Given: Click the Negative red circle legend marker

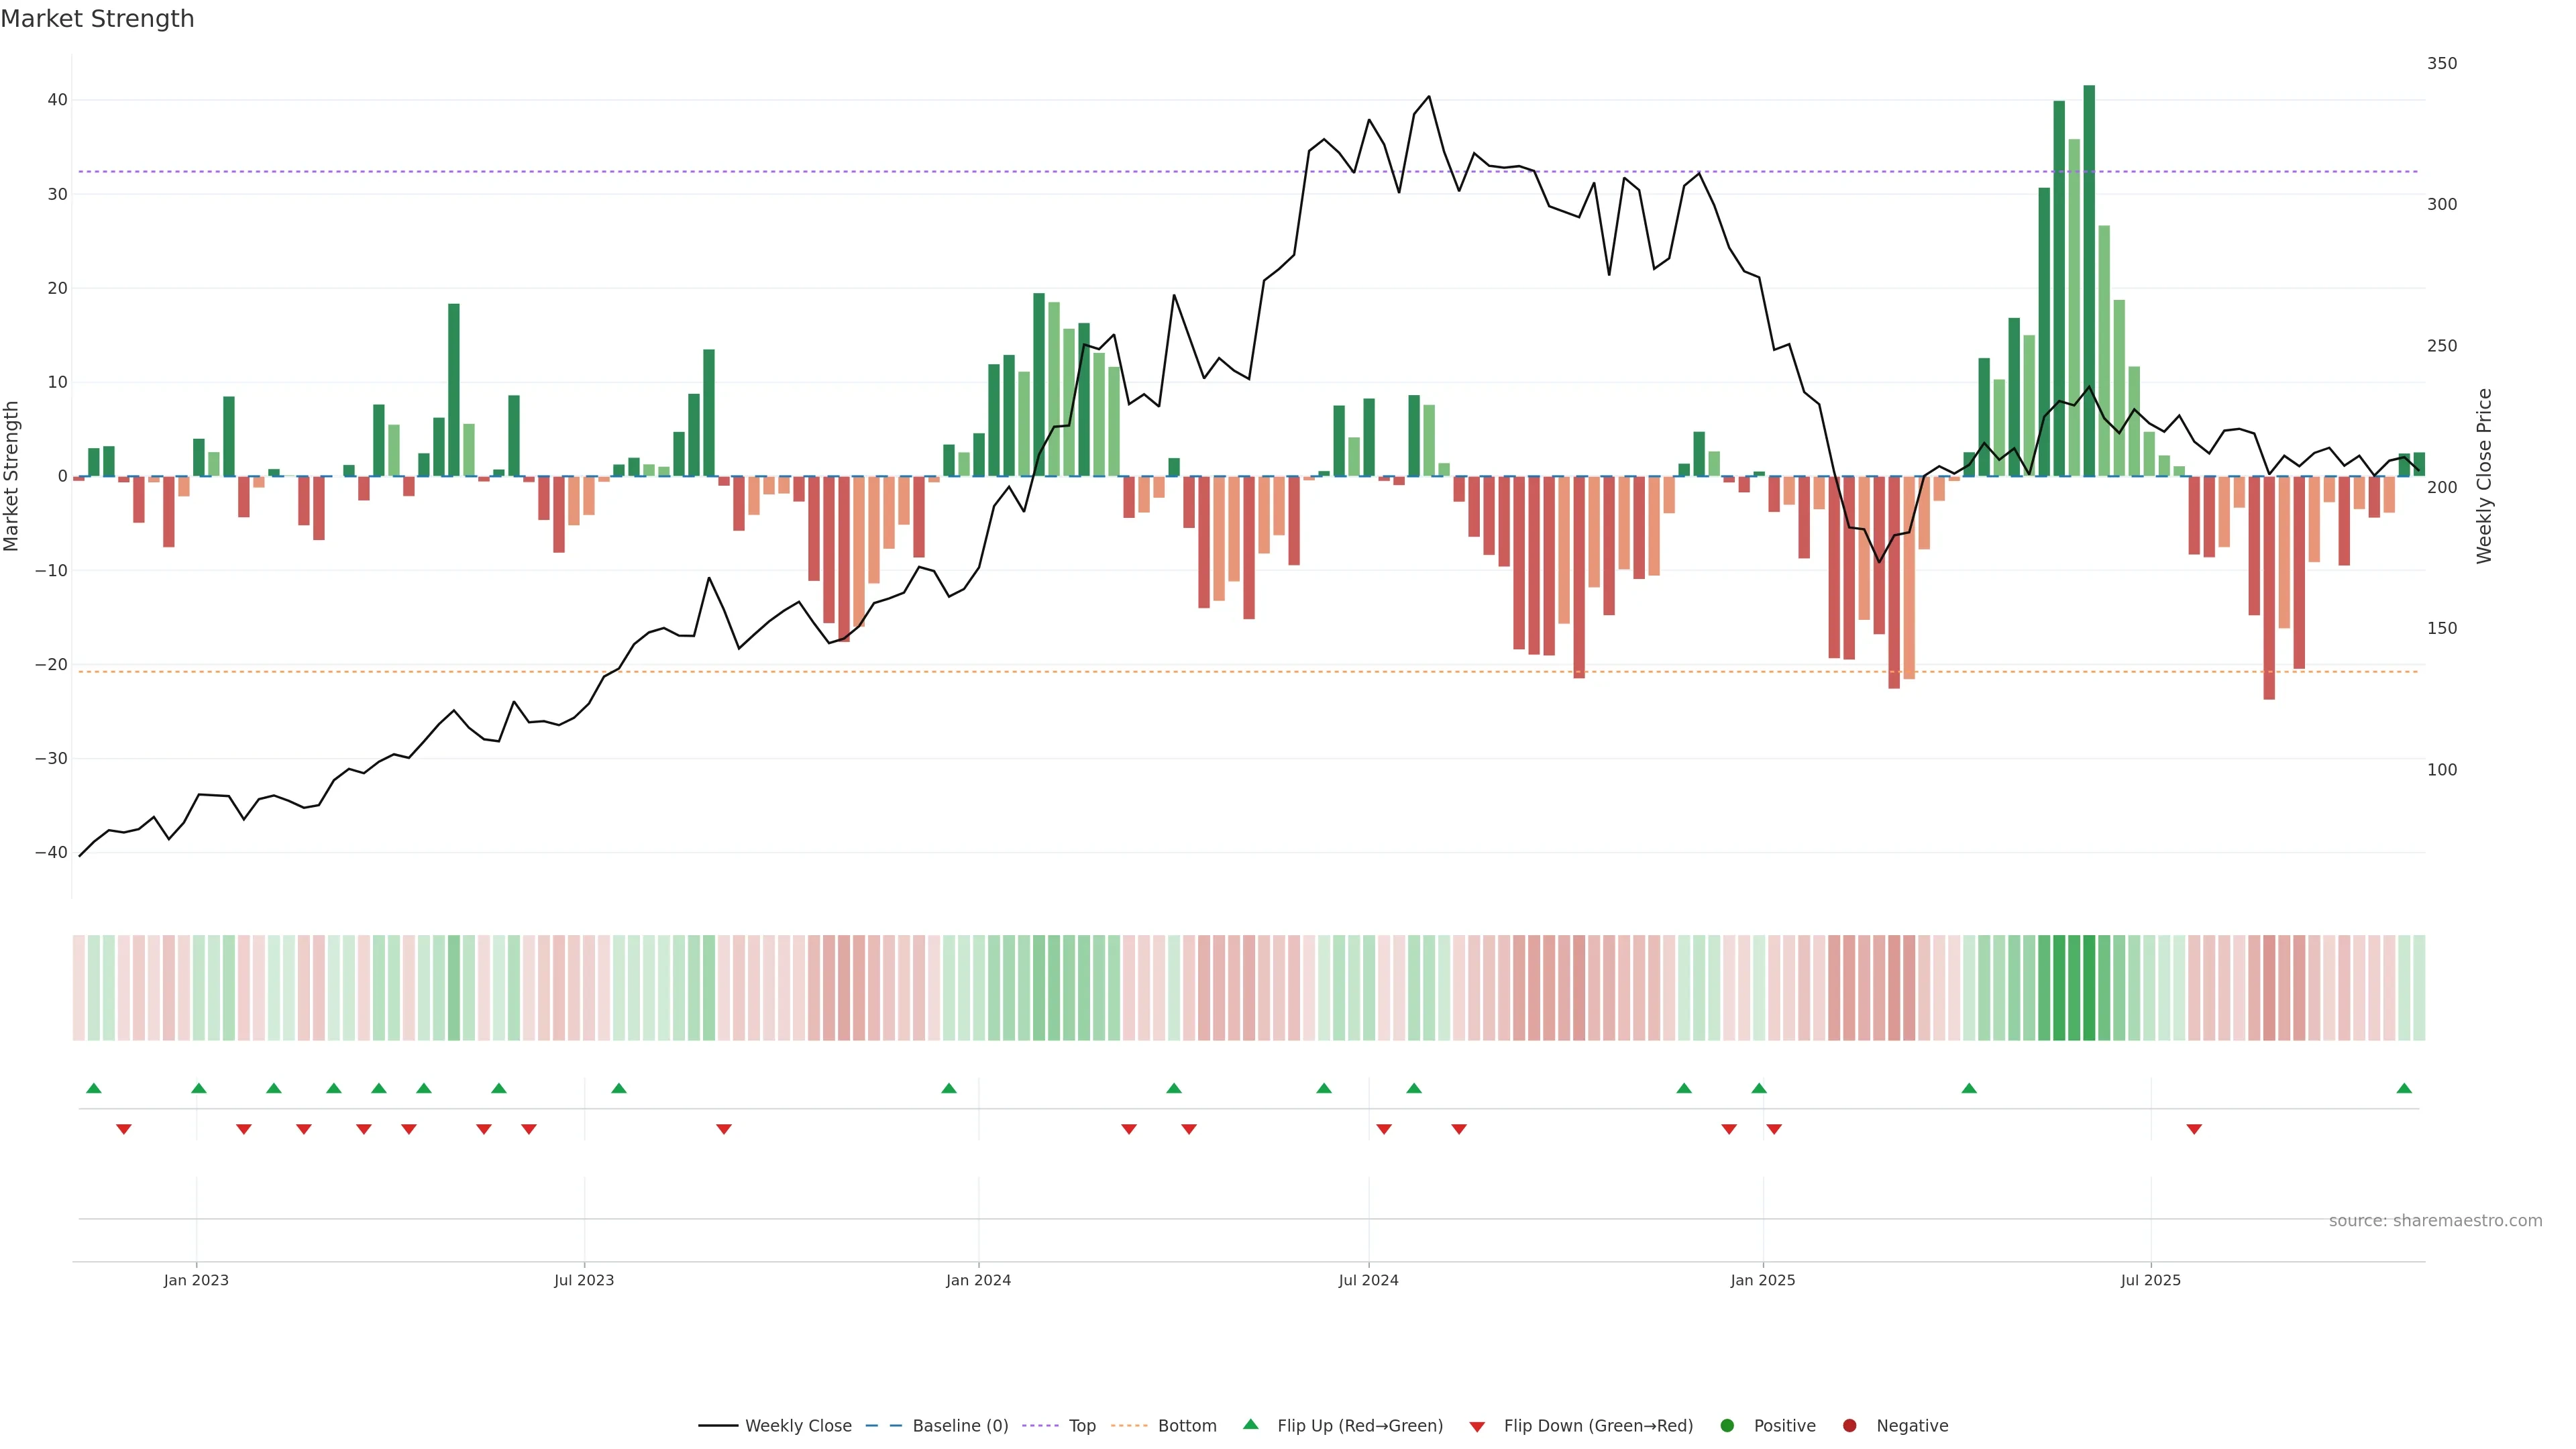Looking at the screenshot, I should (1849, 1425).
